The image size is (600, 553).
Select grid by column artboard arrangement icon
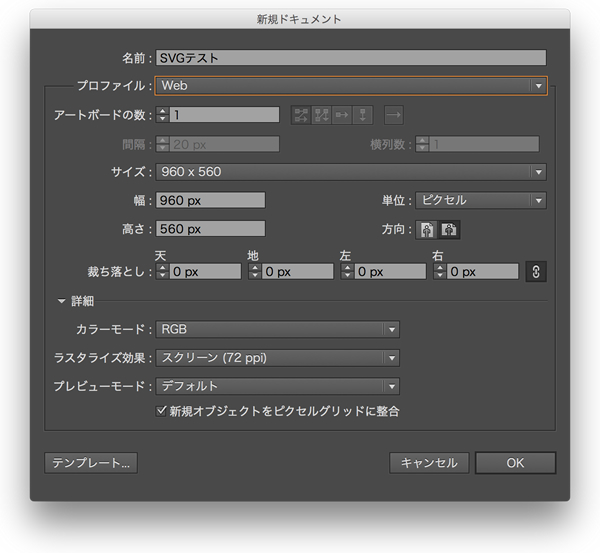(321, 115)
